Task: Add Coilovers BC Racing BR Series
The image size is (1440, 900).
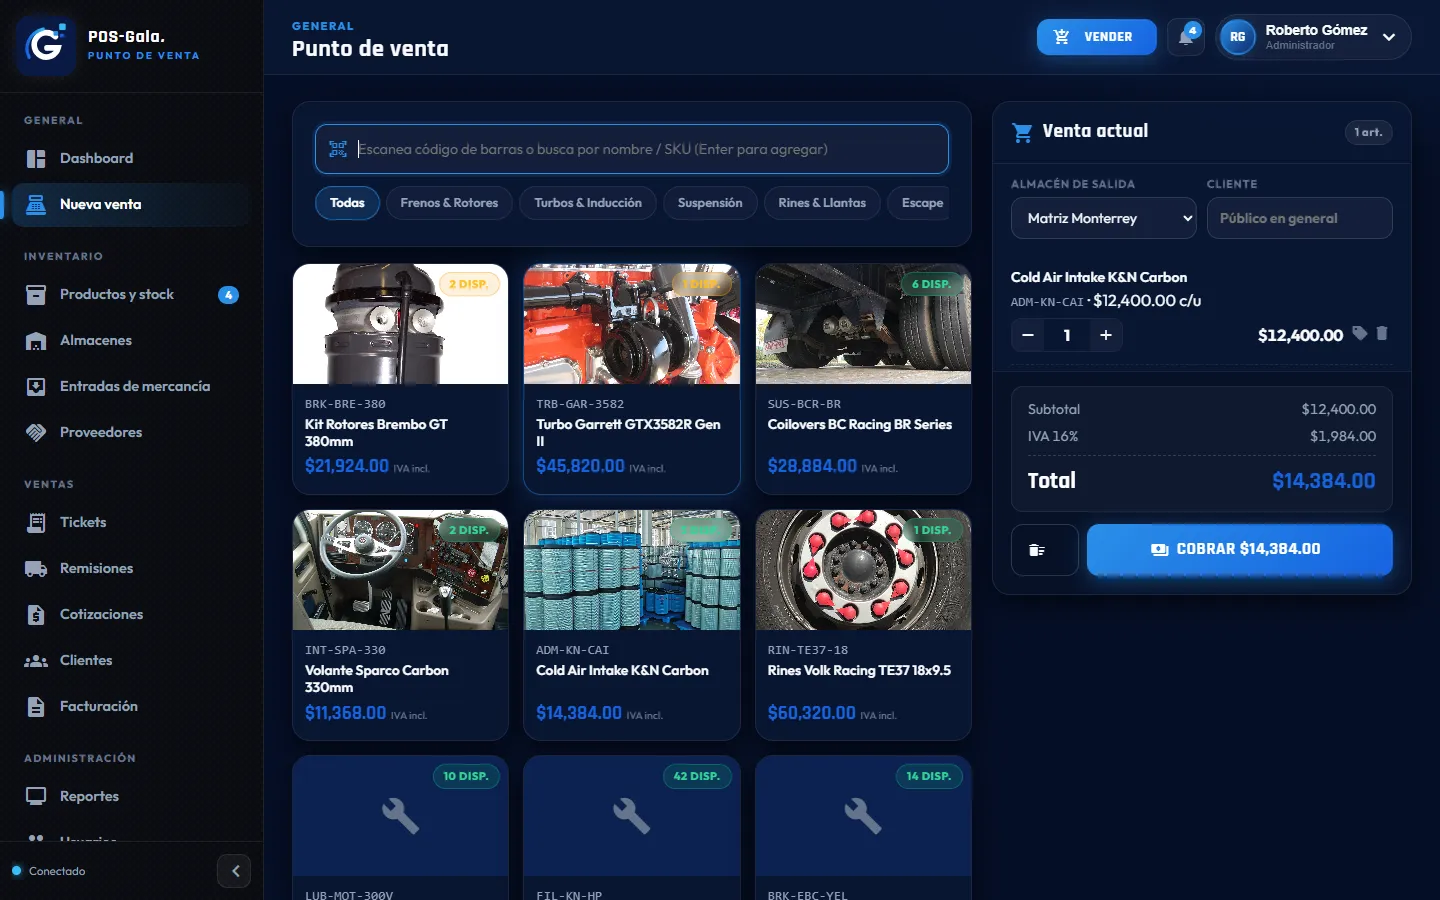Action: coord(863,379)
